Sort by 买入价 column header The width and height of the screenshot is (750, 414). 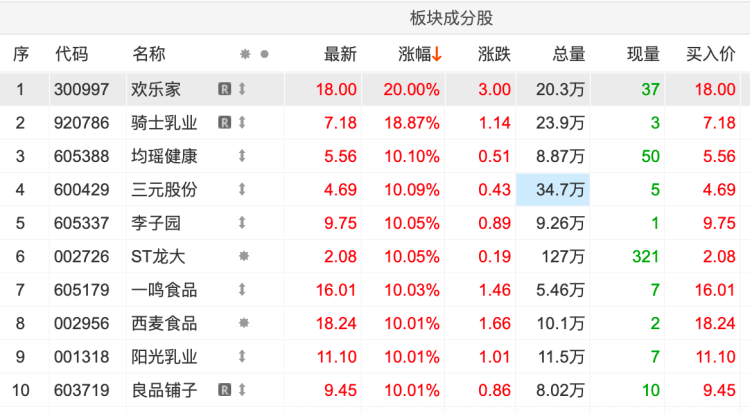pyautogui.click(x=710, y=54)
